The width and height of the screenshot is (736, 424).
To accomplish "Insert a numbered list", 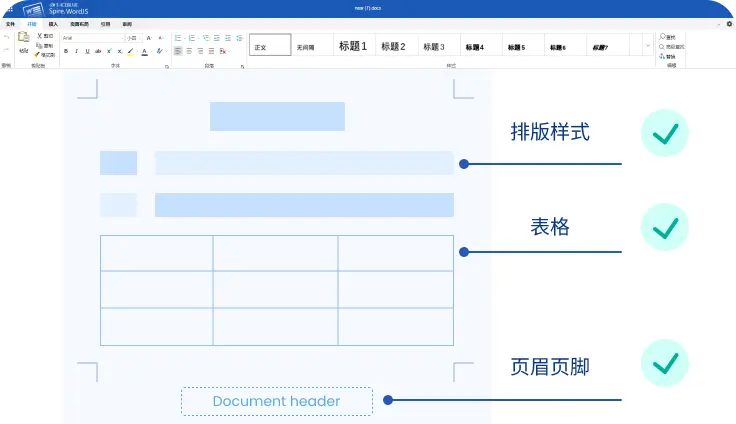I will (x=192, y=38).
